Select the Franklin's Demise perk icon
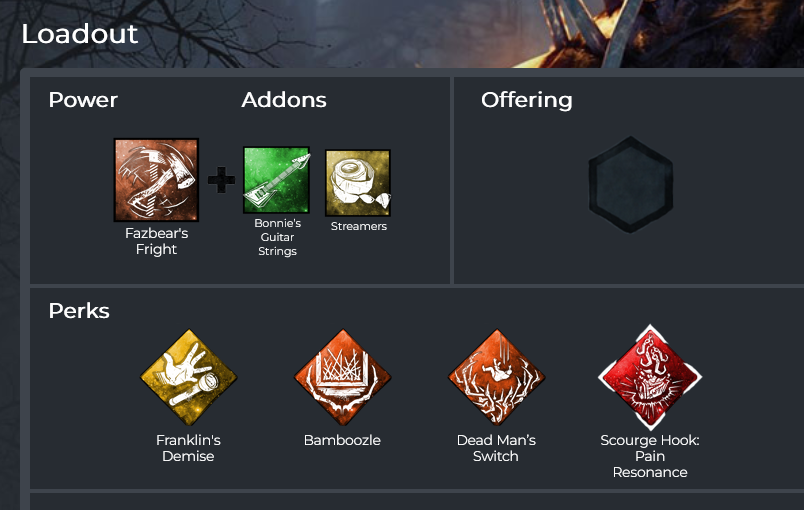Screen dimensions: 804x510 (189, 378)
